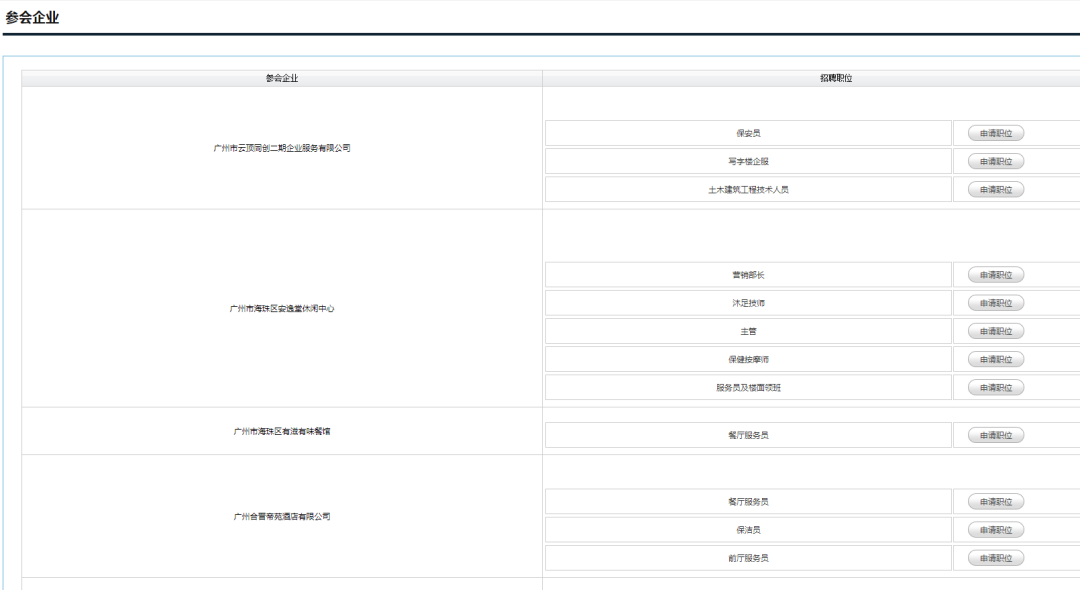This screenshot has width=1080, height=590.
Task: Click 申请职位 button for 保洁员
Action: pos(995,530)
